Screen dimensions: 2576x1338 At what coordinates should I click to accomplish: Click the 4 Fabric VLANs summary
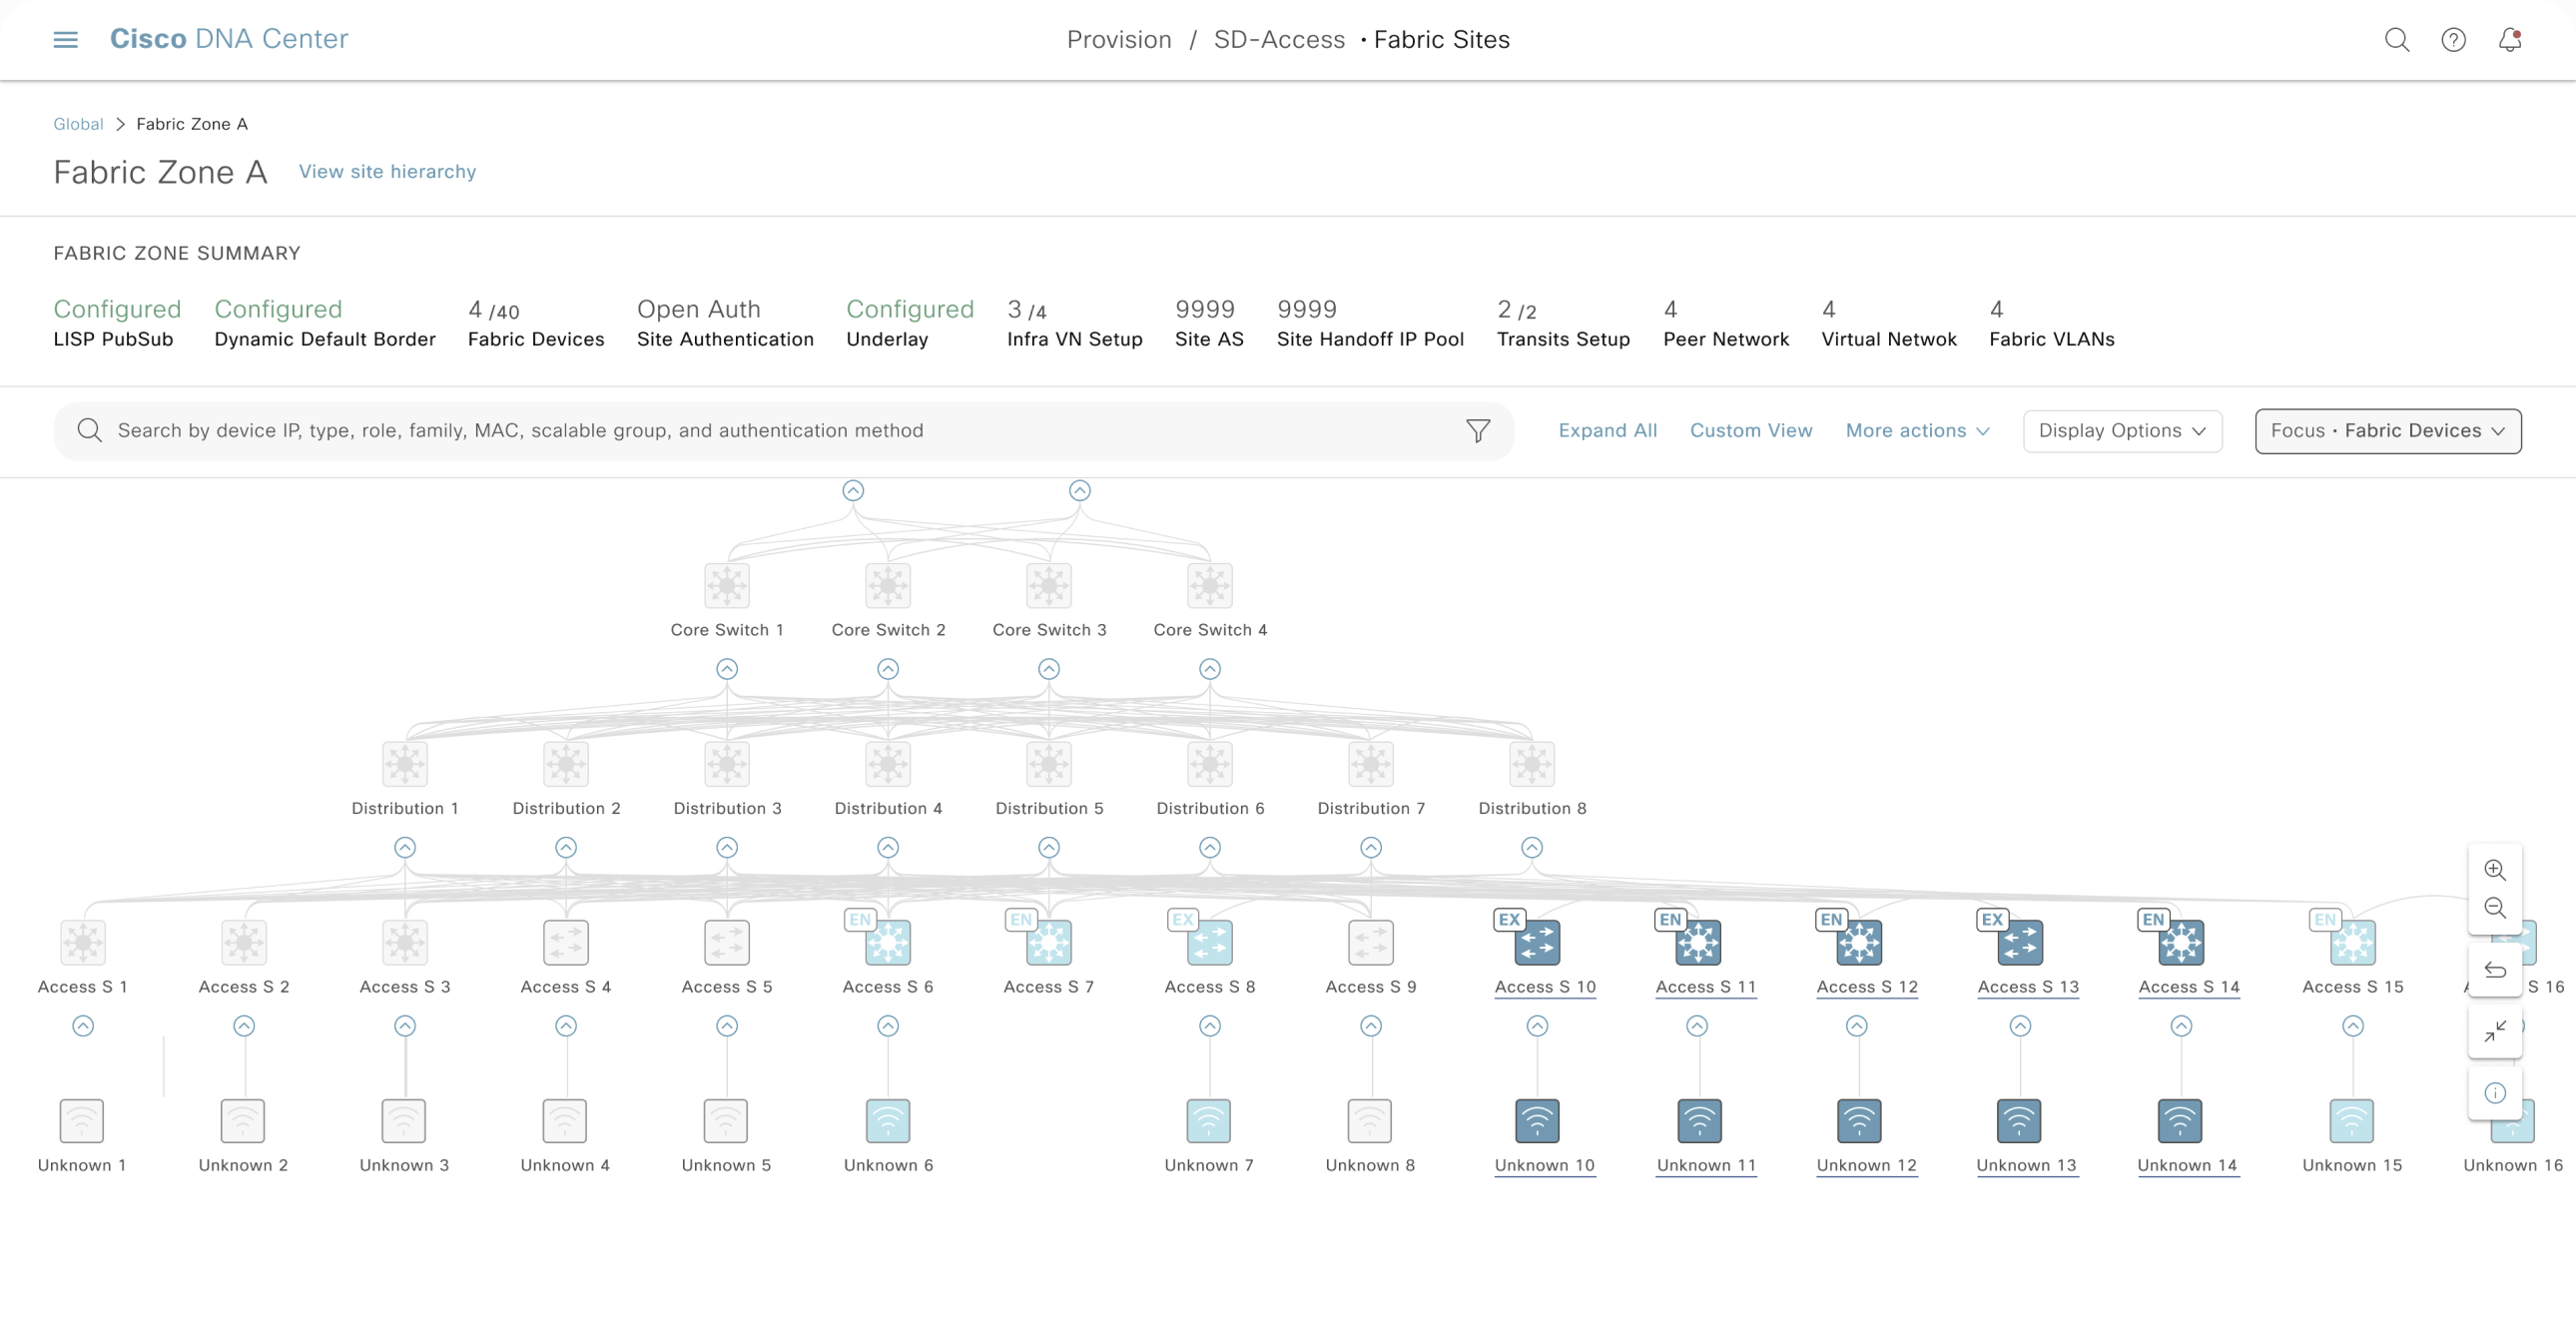[2052, 323]
